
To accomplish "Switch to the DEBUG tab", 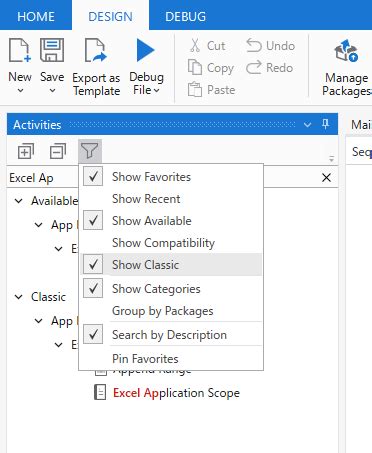I will click(x=185, y=16).
